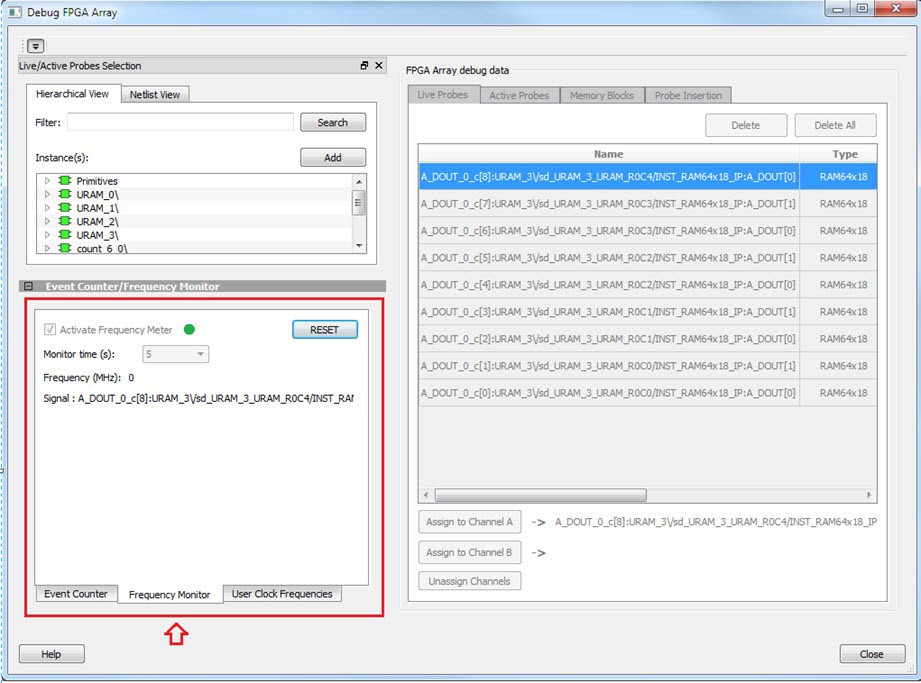Click the count_6_0 green instance icon
The image size is (921, 683).
click(x=65, y=247)
